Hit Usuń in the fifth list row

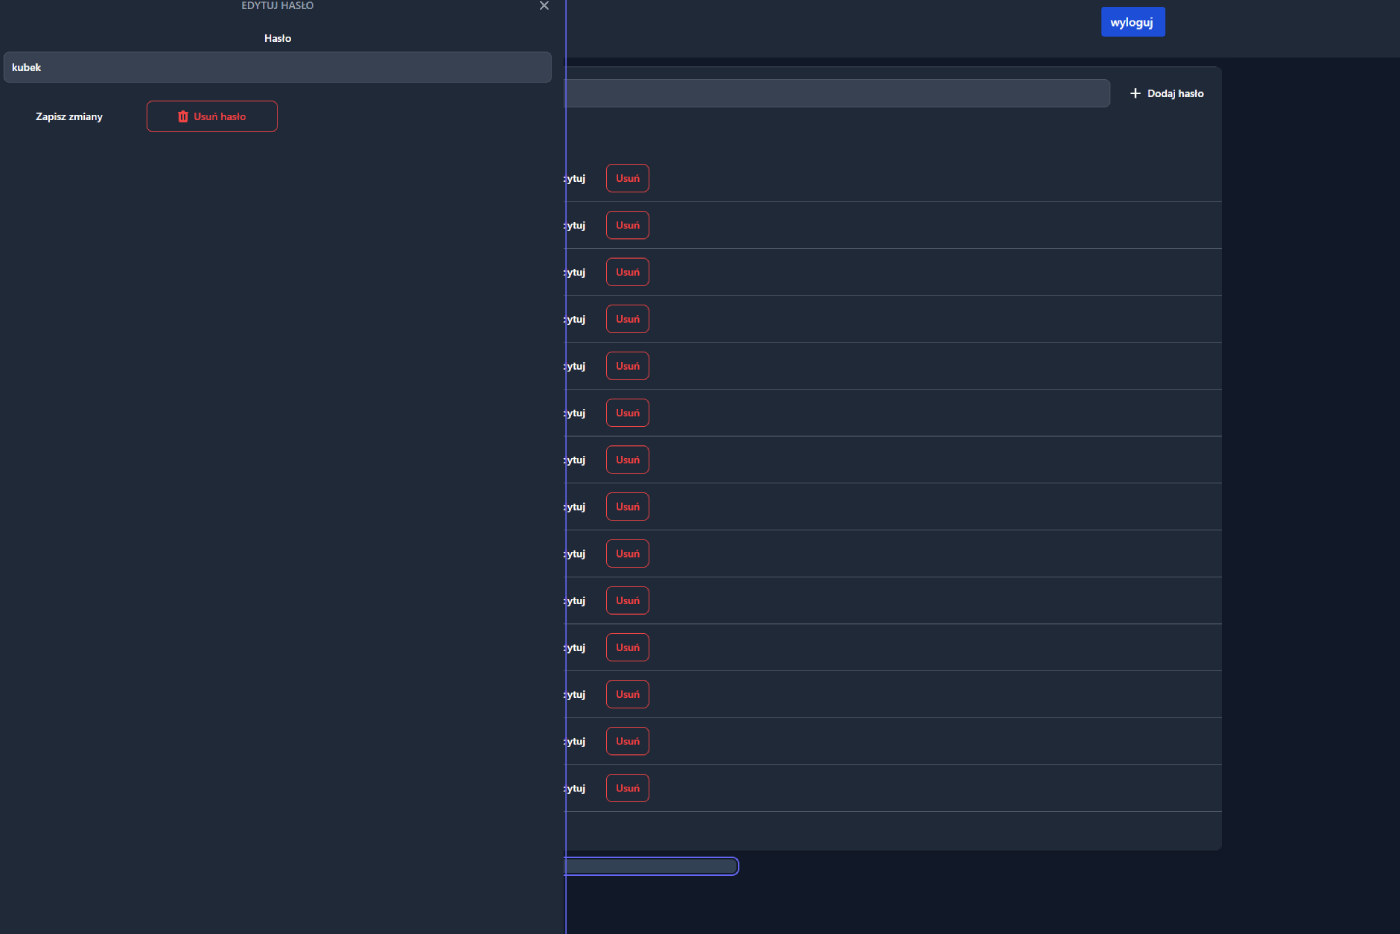(627, 366)
